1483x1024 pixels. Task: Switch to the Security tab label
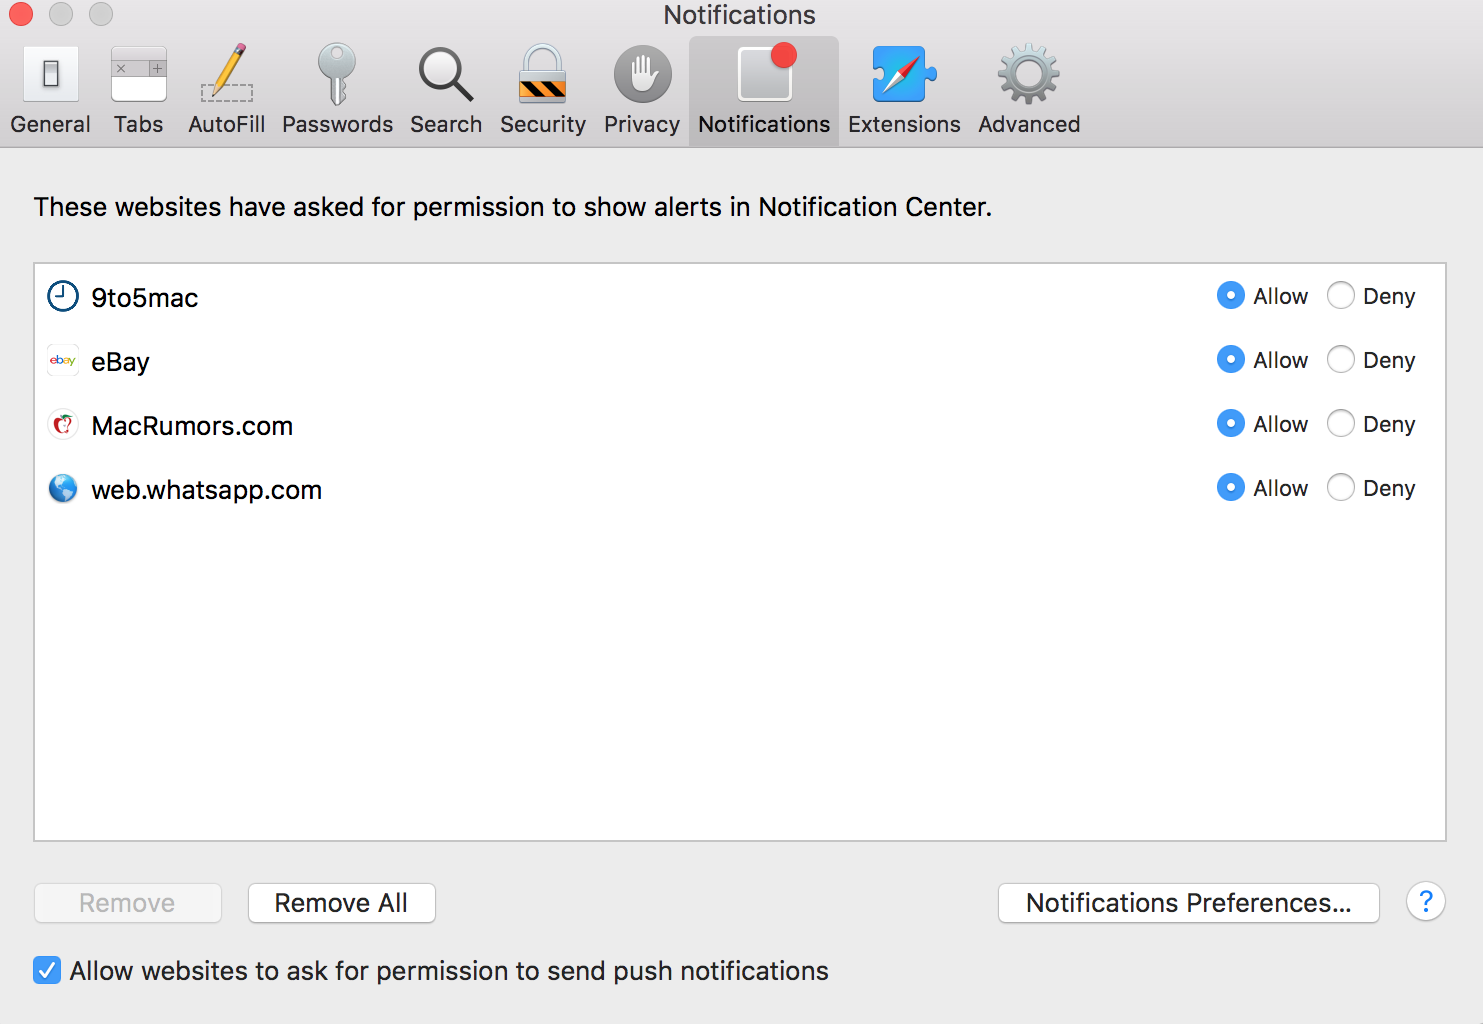click(543, 124)
